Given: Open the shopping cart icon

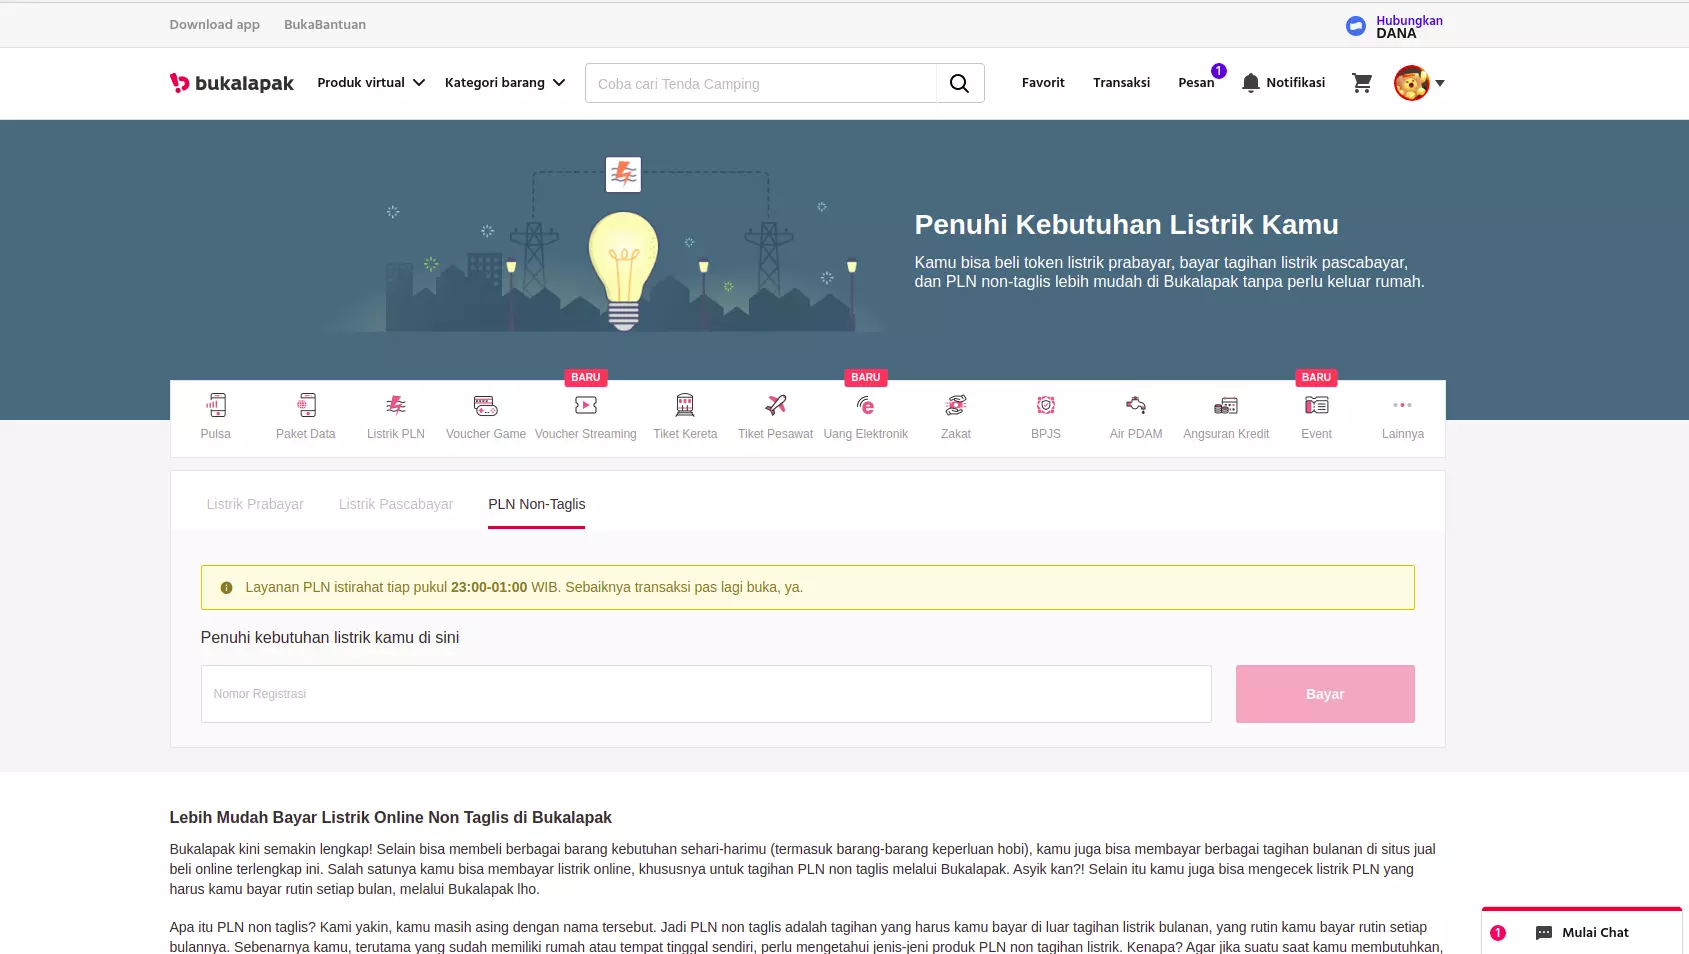Looking at the screenshot, I should (x=1362, y=83).
